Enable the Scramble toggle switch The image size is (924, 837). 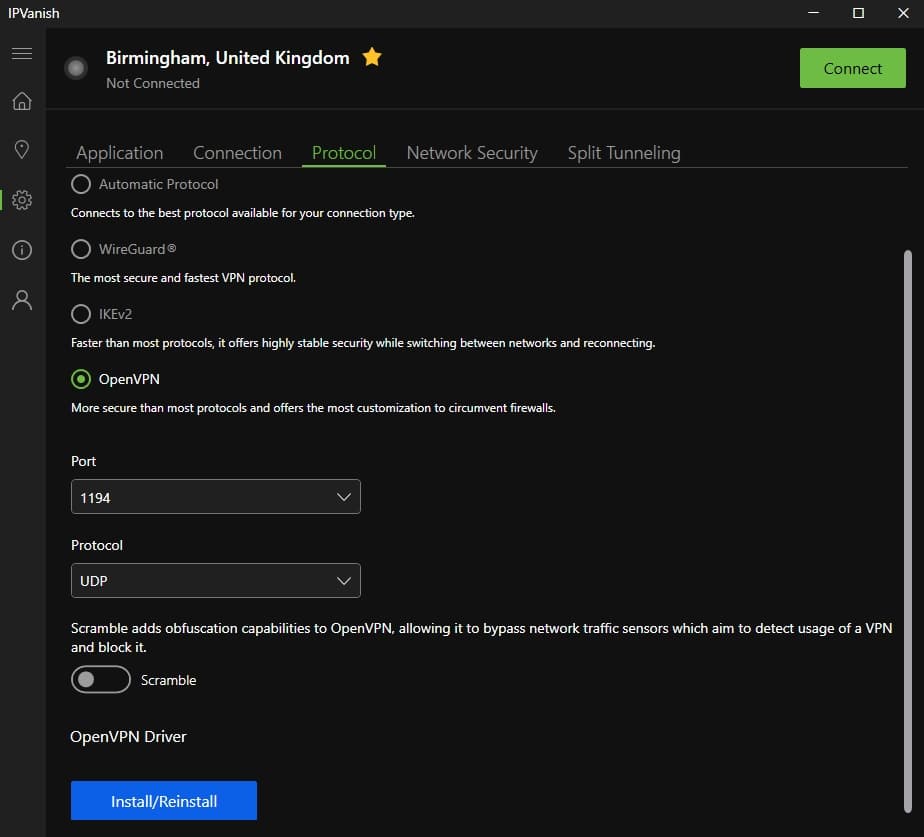[x=101, y=680]
